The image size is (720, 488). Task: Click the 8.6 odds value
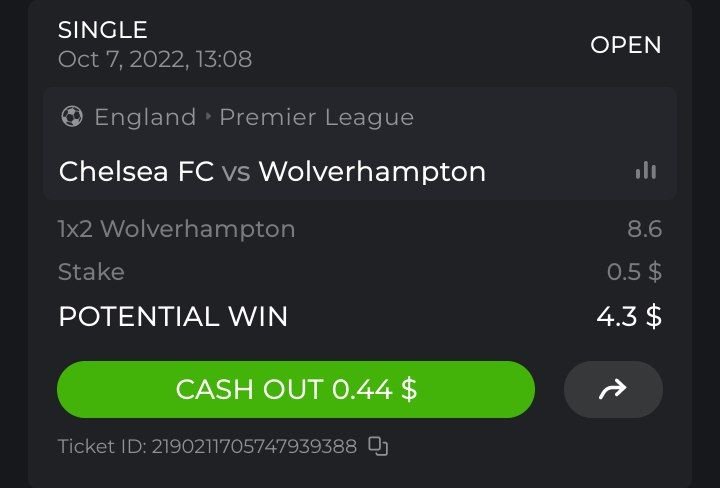tap(644, 229)
